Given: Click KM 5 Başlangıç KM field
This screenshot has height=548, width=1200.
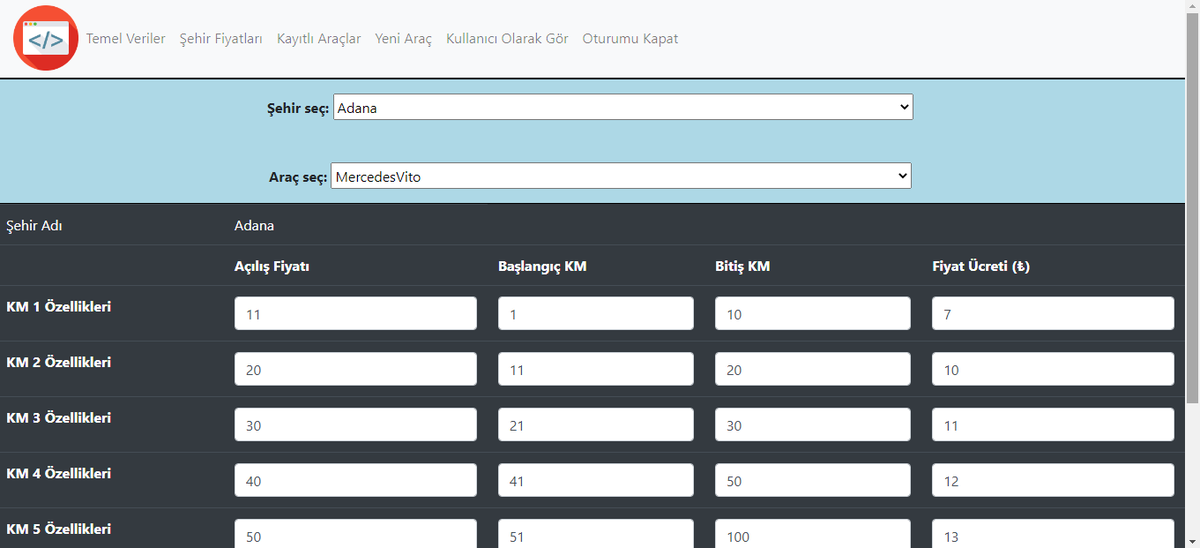Looking at the screenshot, I should click(596, 534).
